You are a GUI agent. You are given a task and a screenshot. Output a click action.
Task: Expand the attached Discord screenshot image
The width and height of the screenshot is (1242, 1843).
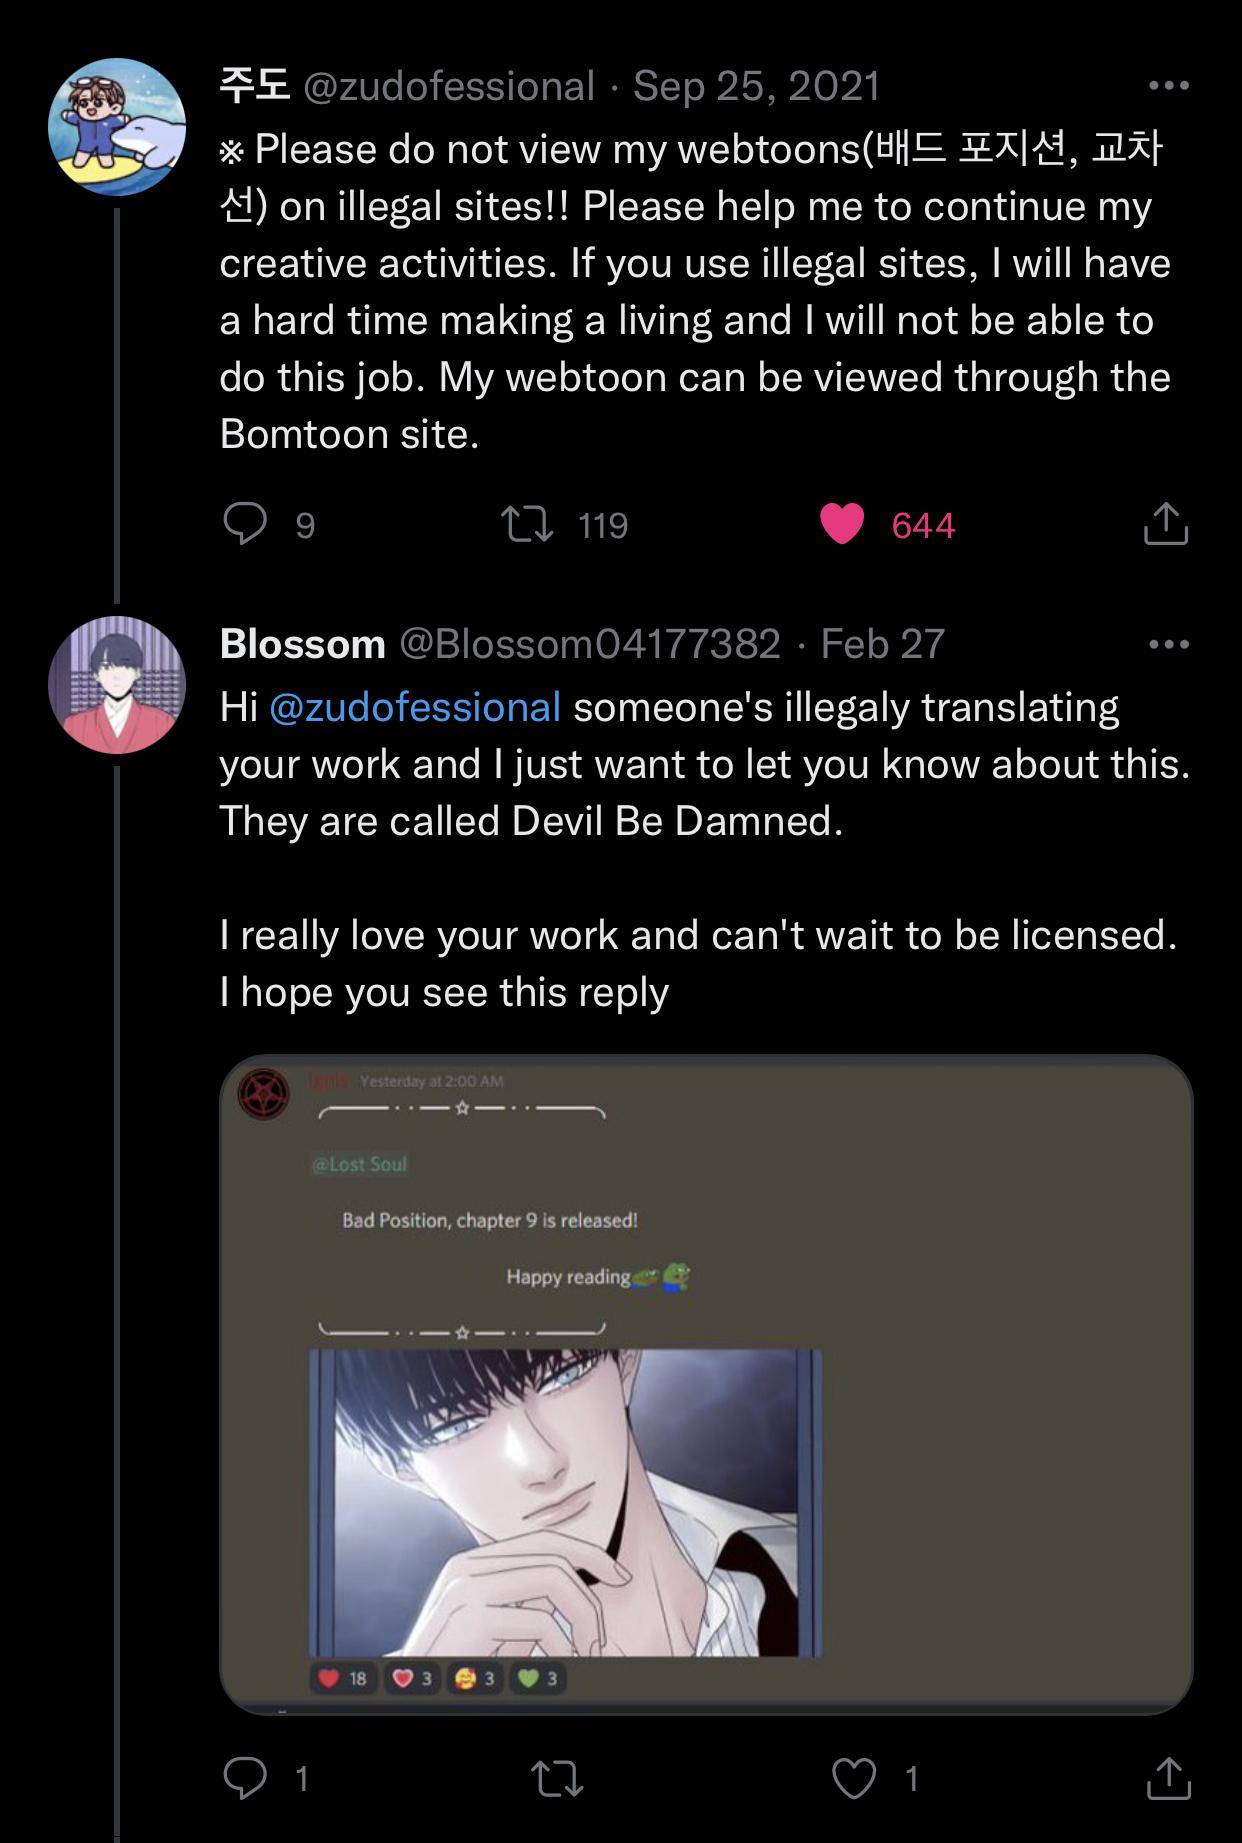pos(706,1384)
